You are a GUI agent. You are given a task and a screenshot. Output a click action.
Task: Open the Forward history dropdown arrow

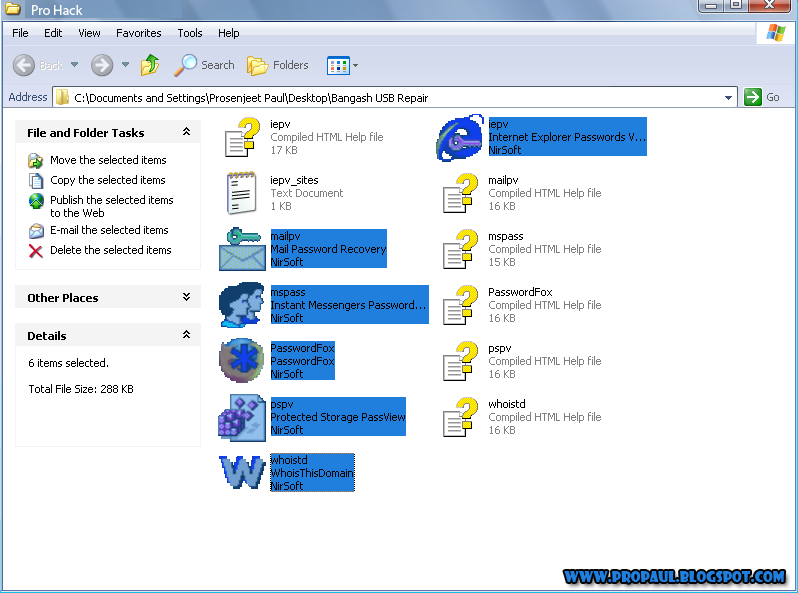pyautogui.click(x=125, y=65)
